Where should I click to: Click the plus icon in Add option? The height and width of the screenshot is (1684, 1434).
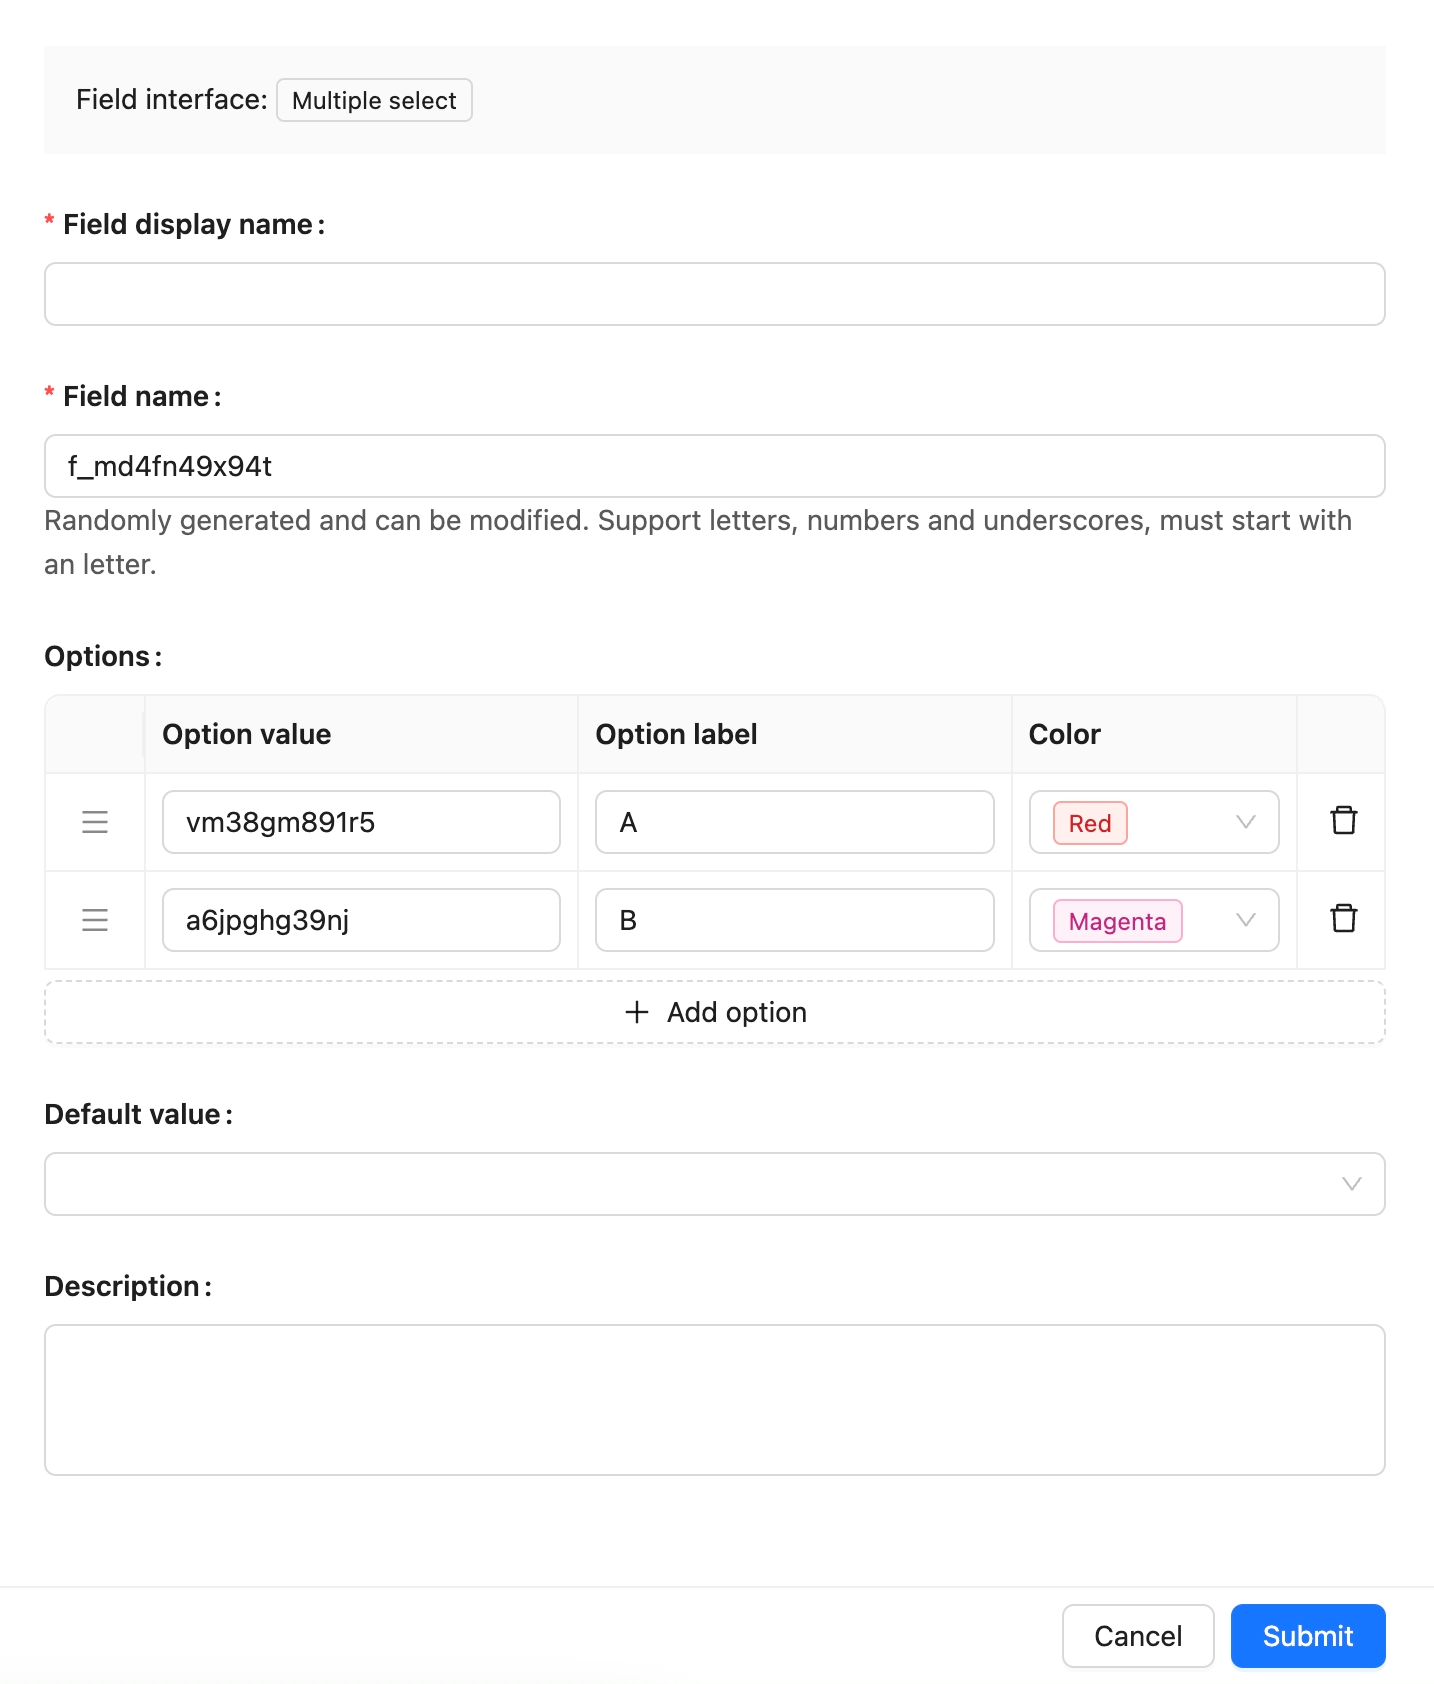click(x=637, y=1012)
